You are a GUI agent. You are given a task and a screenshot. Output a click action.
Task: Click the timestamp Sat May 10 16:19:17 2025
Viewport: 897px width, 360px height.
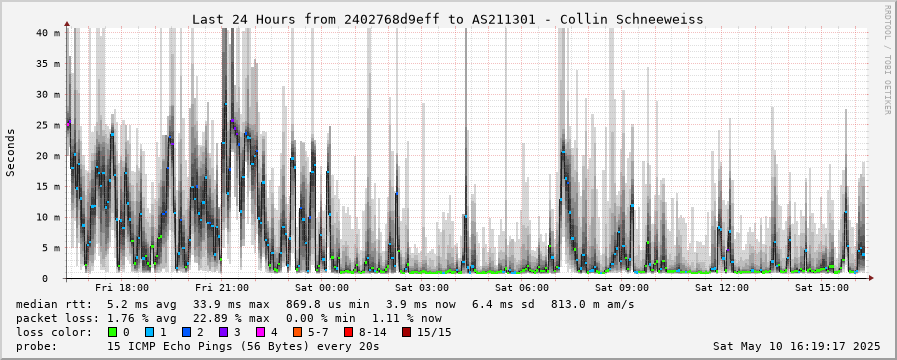[x=796, y=346]
